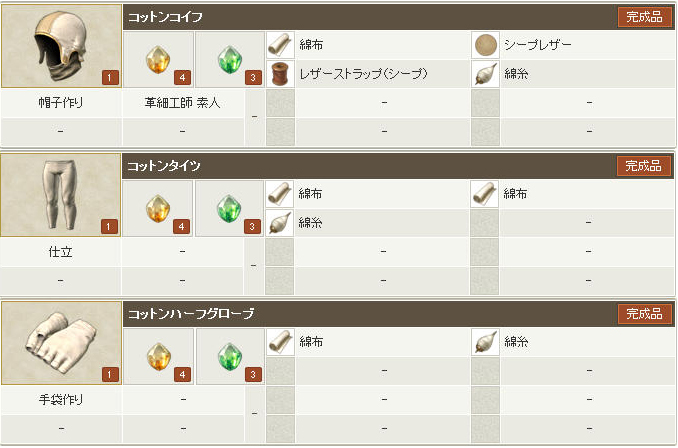Click the 革細工師 素人 skill label
This screenshot has width=678, height=448.
coord(182,102)
